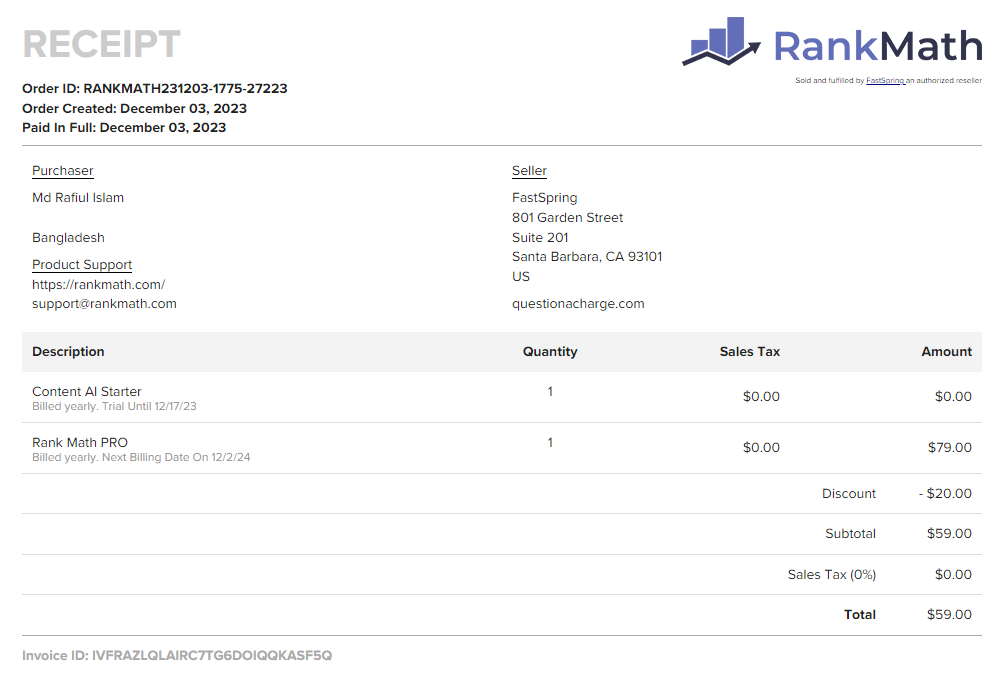
Task: Click the Description column header
Action: pos(68,352)
